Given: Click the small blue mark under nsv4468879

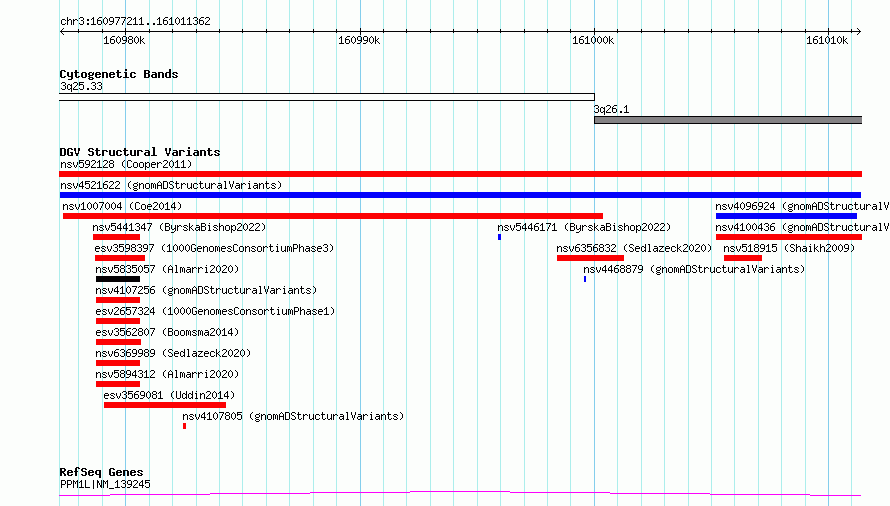Looking at the screenshot, I should pos(585,279).
